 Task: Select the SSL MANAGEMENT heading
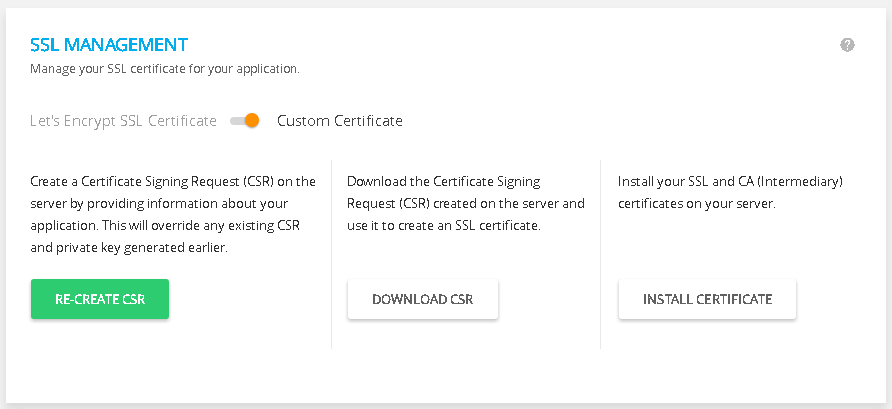(109, 44)
